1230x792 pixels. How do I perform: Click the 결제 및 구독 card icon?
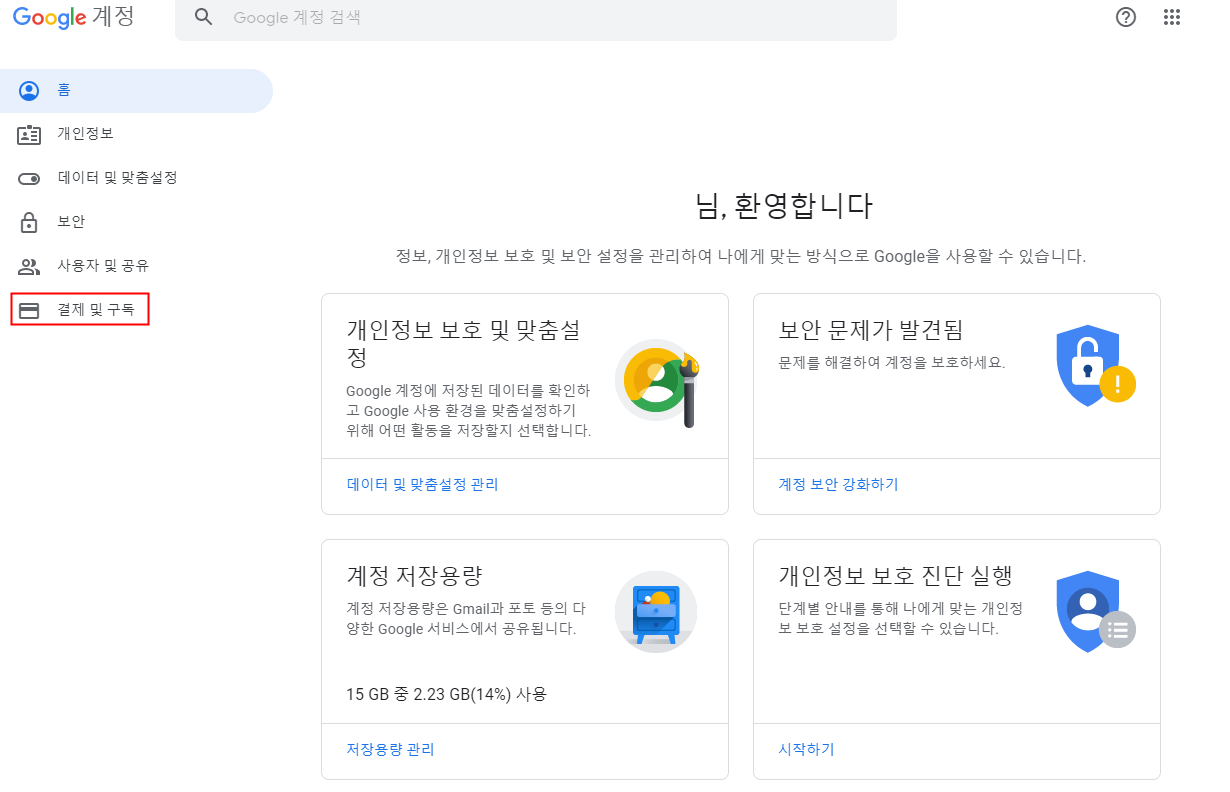pos(29,311)
